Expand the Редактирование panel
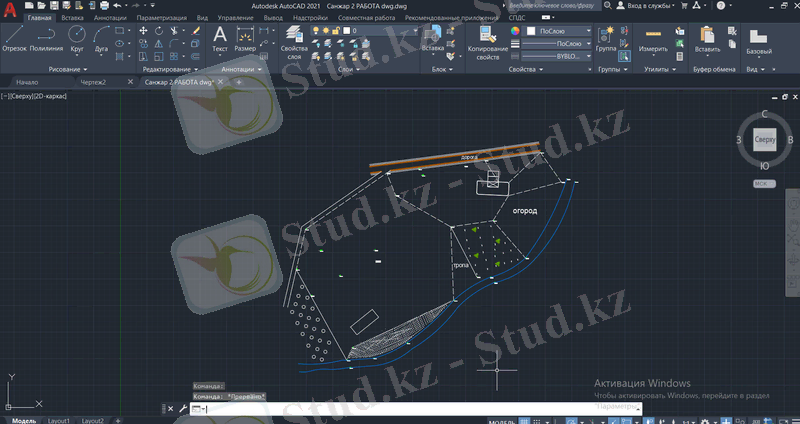 (168, 70)
